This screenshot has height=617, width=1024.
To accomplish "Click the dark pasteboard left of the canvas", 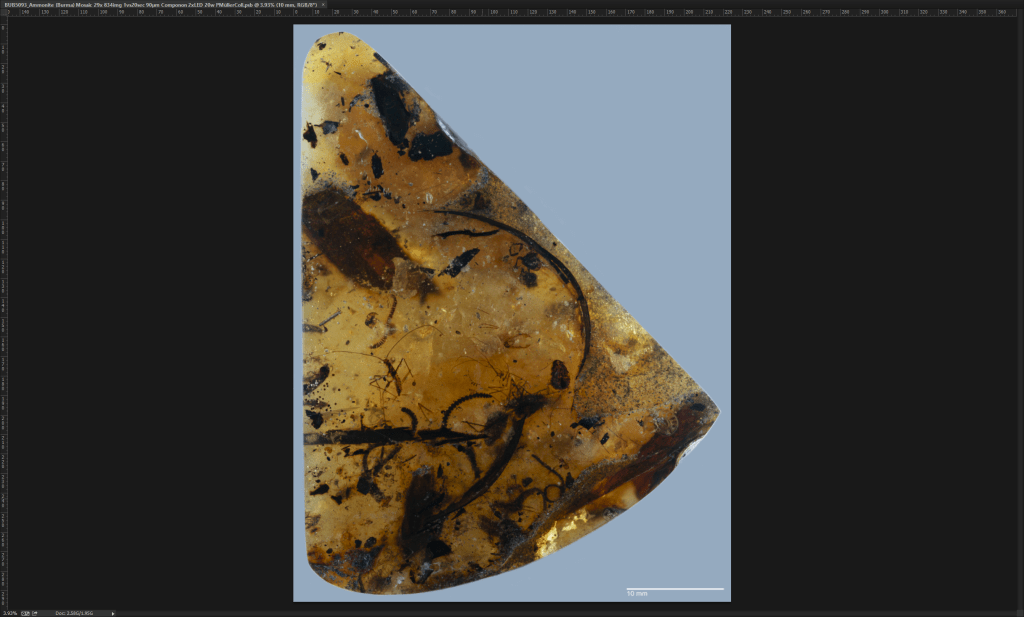I will click(150, 300).
